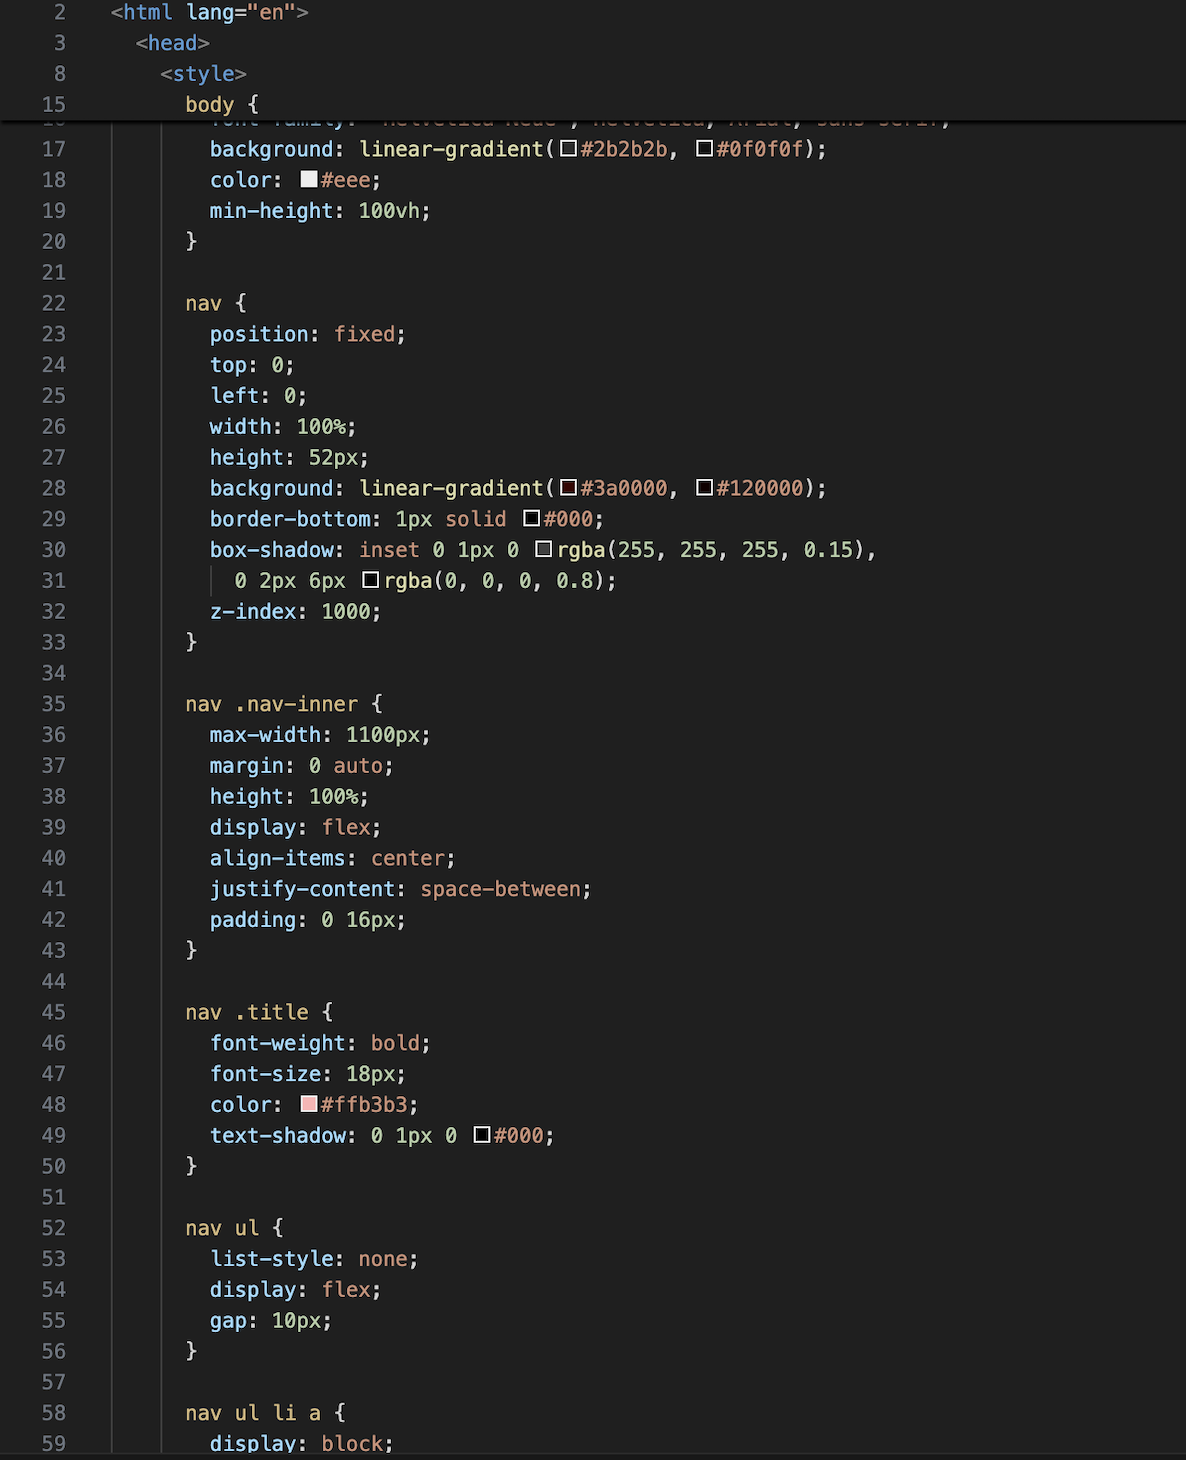The width and height of the screenshot is (1186, 1460).
Task: Click the rgba(0, 0, 0, 0.8) shadow swatch
Action: tap(371, 580)
